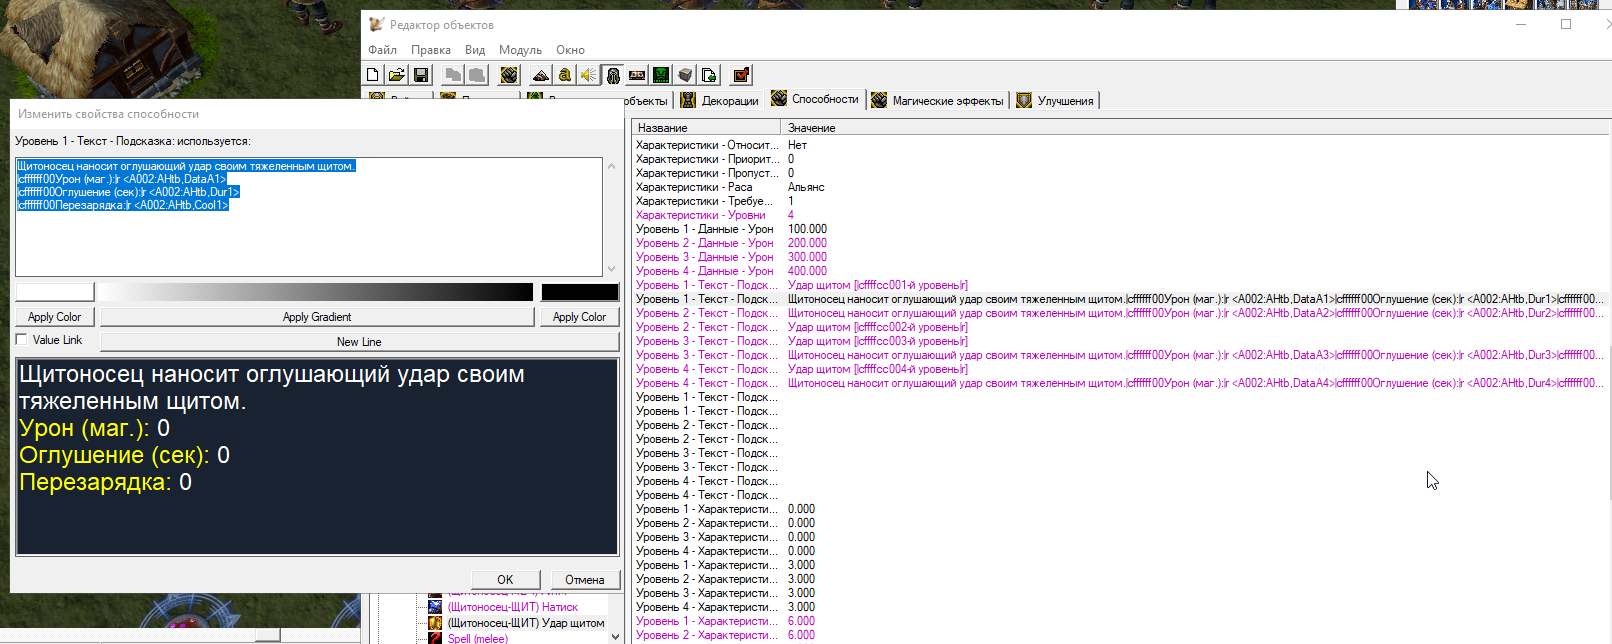The width and height of the screenshot is (1612, 644).
Task: Open the Sound Editor speaker icon
Action: 589,75
